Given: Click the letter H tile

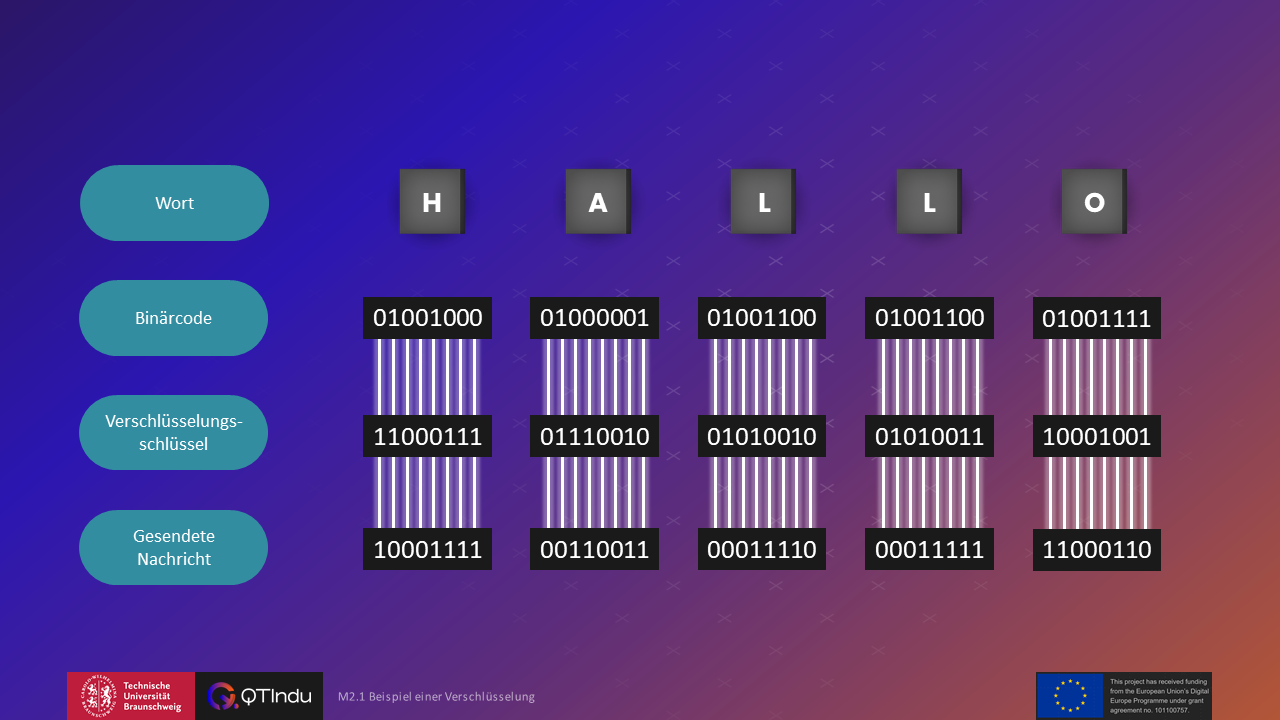Looking at the screenshot, I should (x=431, y=202).
